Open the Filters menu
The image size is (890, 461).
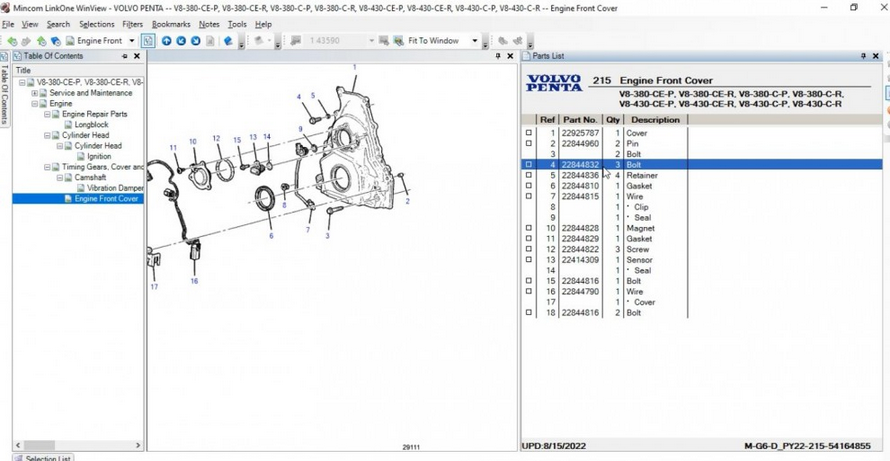(133, 24)
